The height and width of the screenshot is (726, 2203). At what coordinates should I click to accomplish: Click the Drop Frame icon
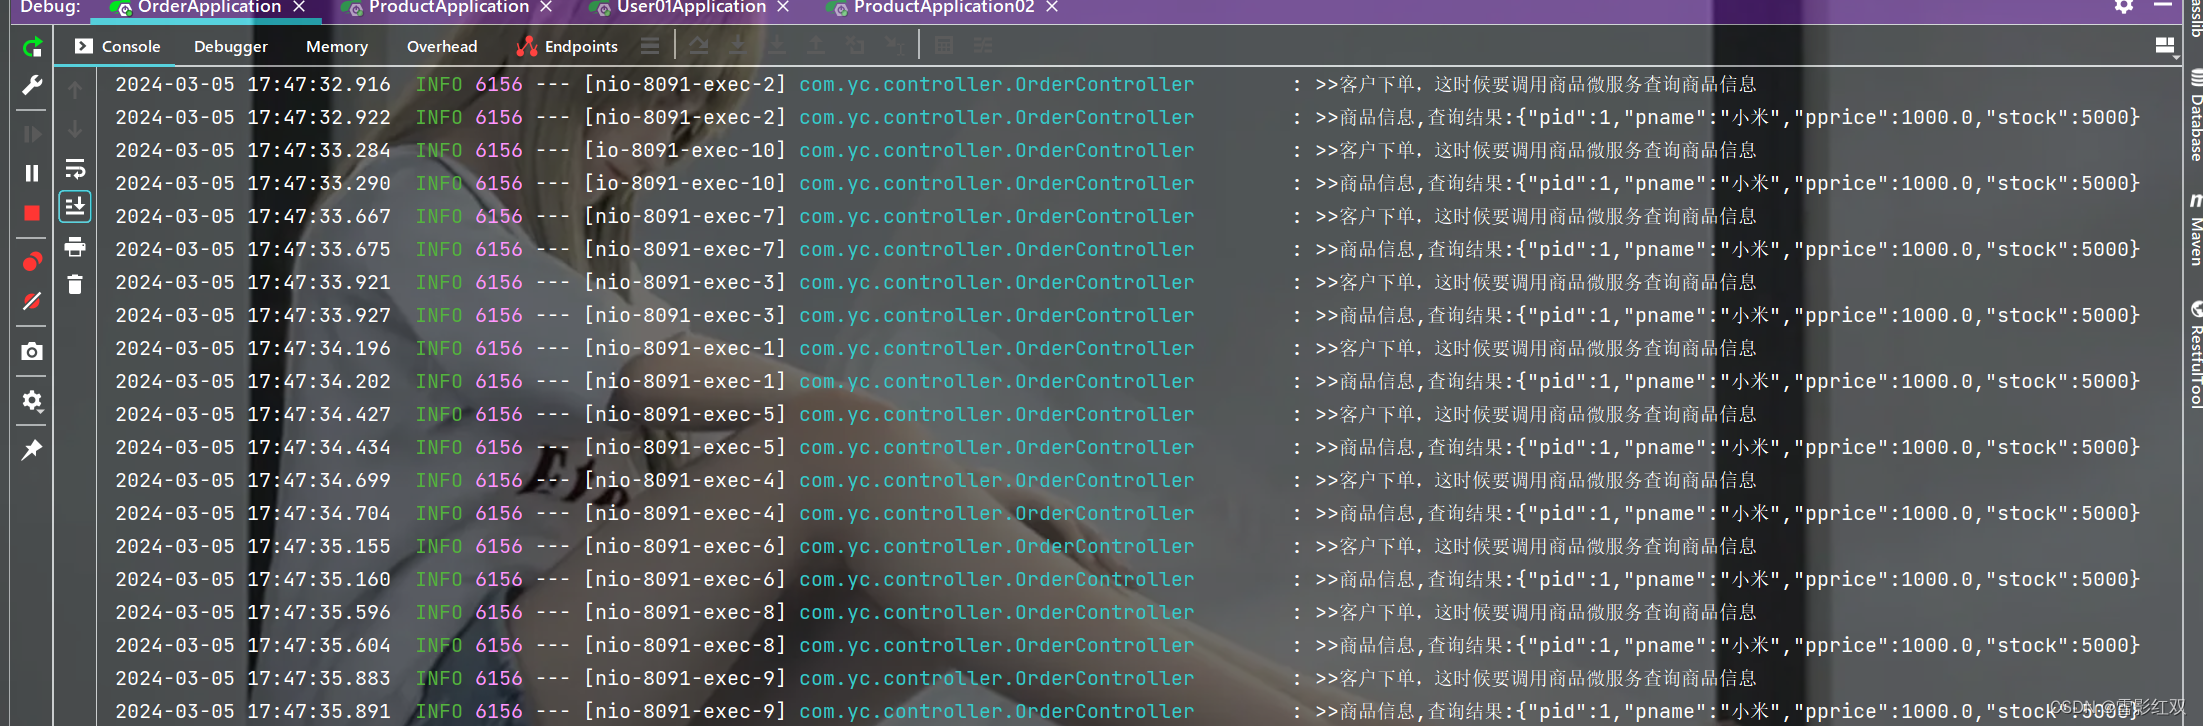(x=854, y=46)
